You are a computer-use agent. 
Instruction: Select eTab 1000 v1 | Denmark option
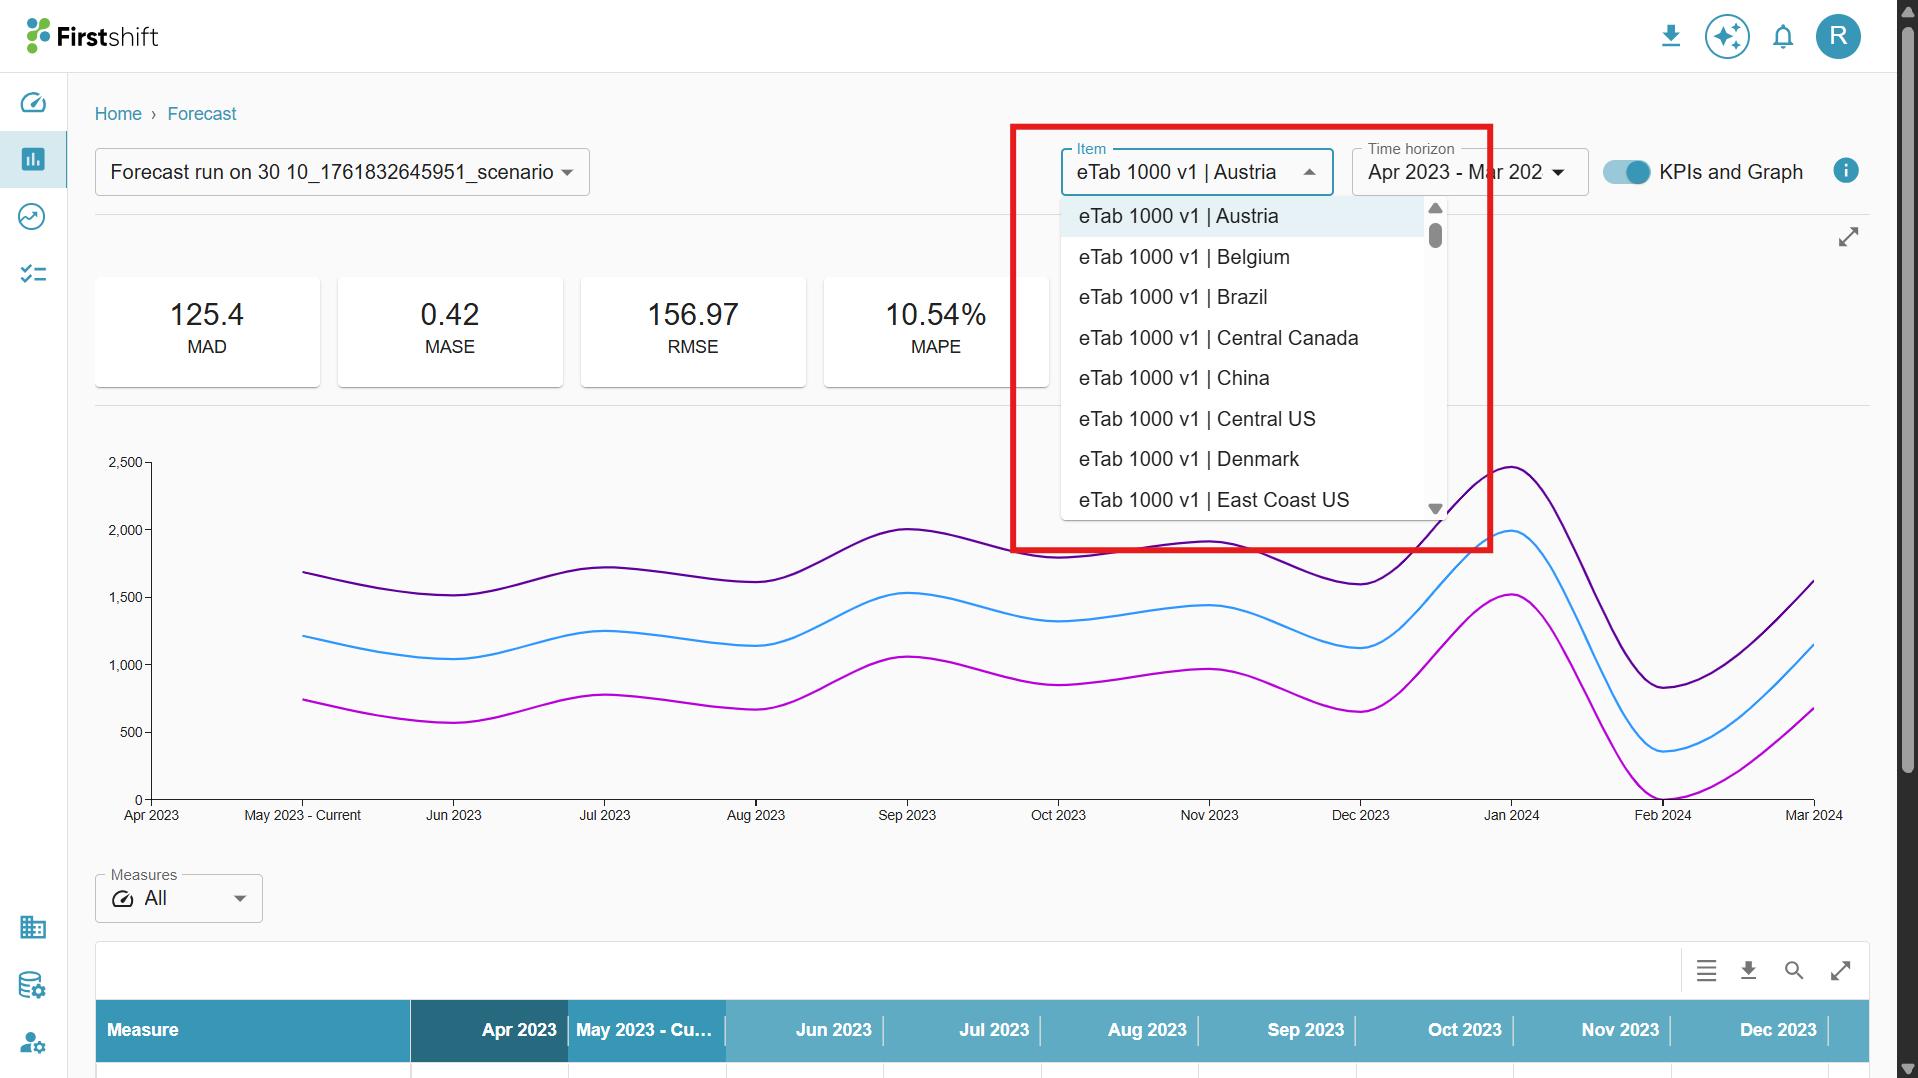pyautogui.click(x=1242, y=459)
